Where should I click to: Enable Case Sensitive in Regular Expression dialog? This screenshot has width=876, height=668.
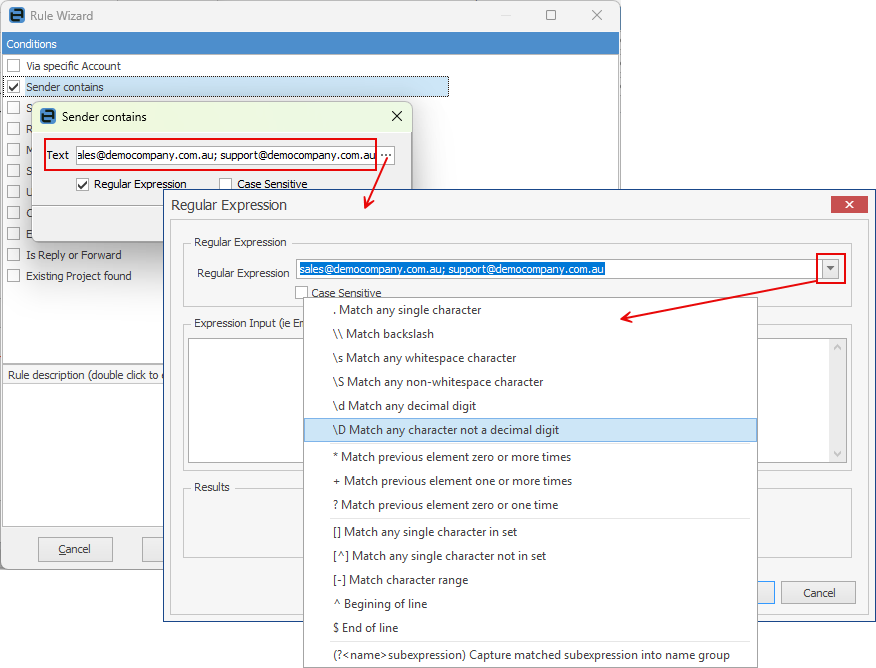302,292
